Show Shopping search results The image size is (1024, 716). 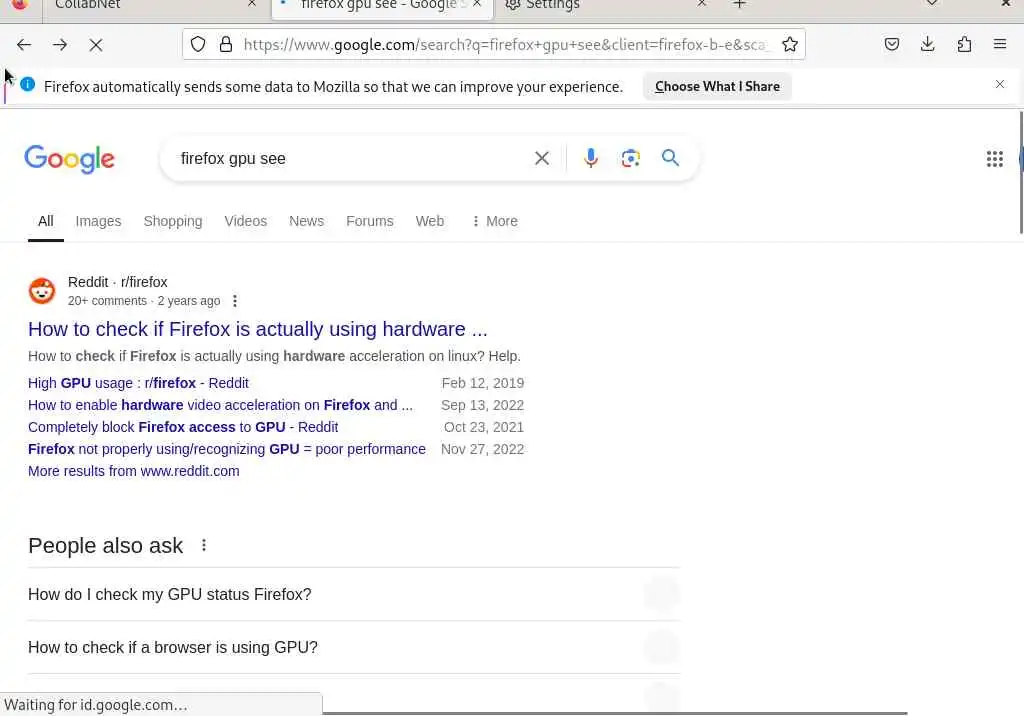click(172, 221)
